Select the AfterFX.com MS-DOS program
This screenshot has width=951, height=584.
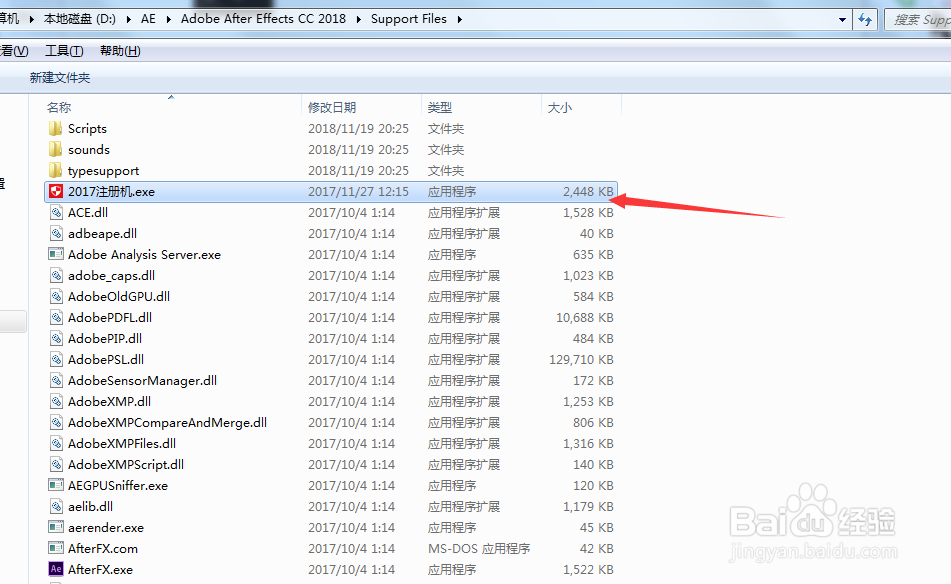pyautogui.click(x=94, y=548)
